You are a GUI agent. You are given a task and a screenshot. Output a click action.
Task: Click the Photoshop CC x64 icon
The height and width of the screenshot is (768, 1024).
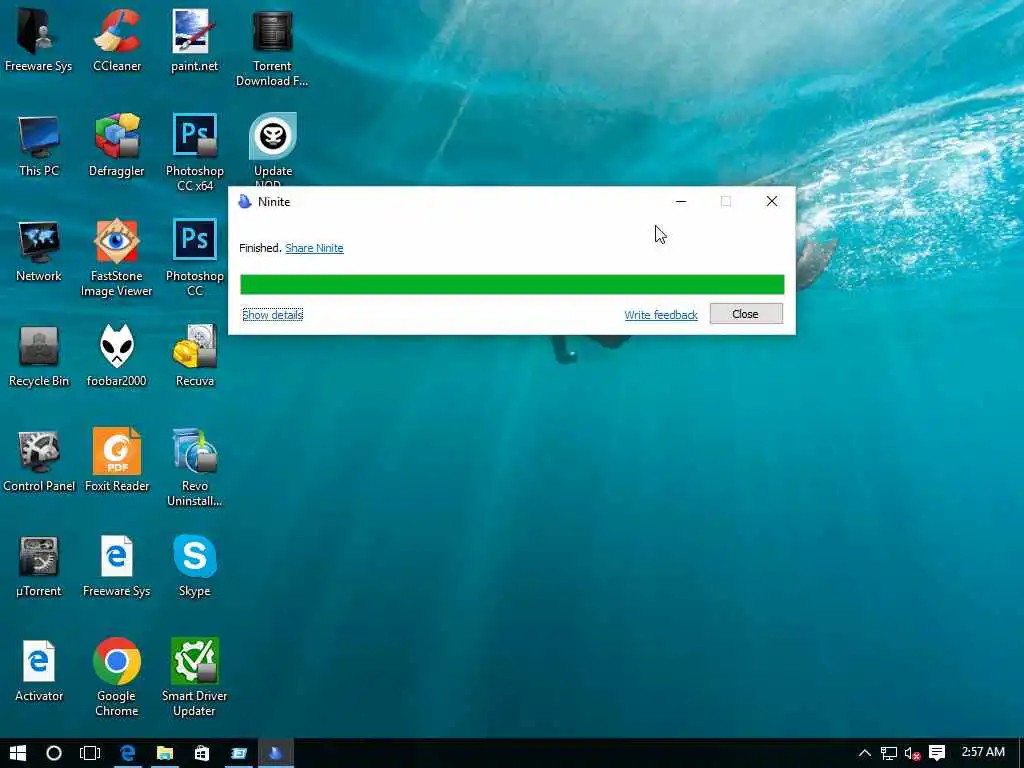[195, 152]
